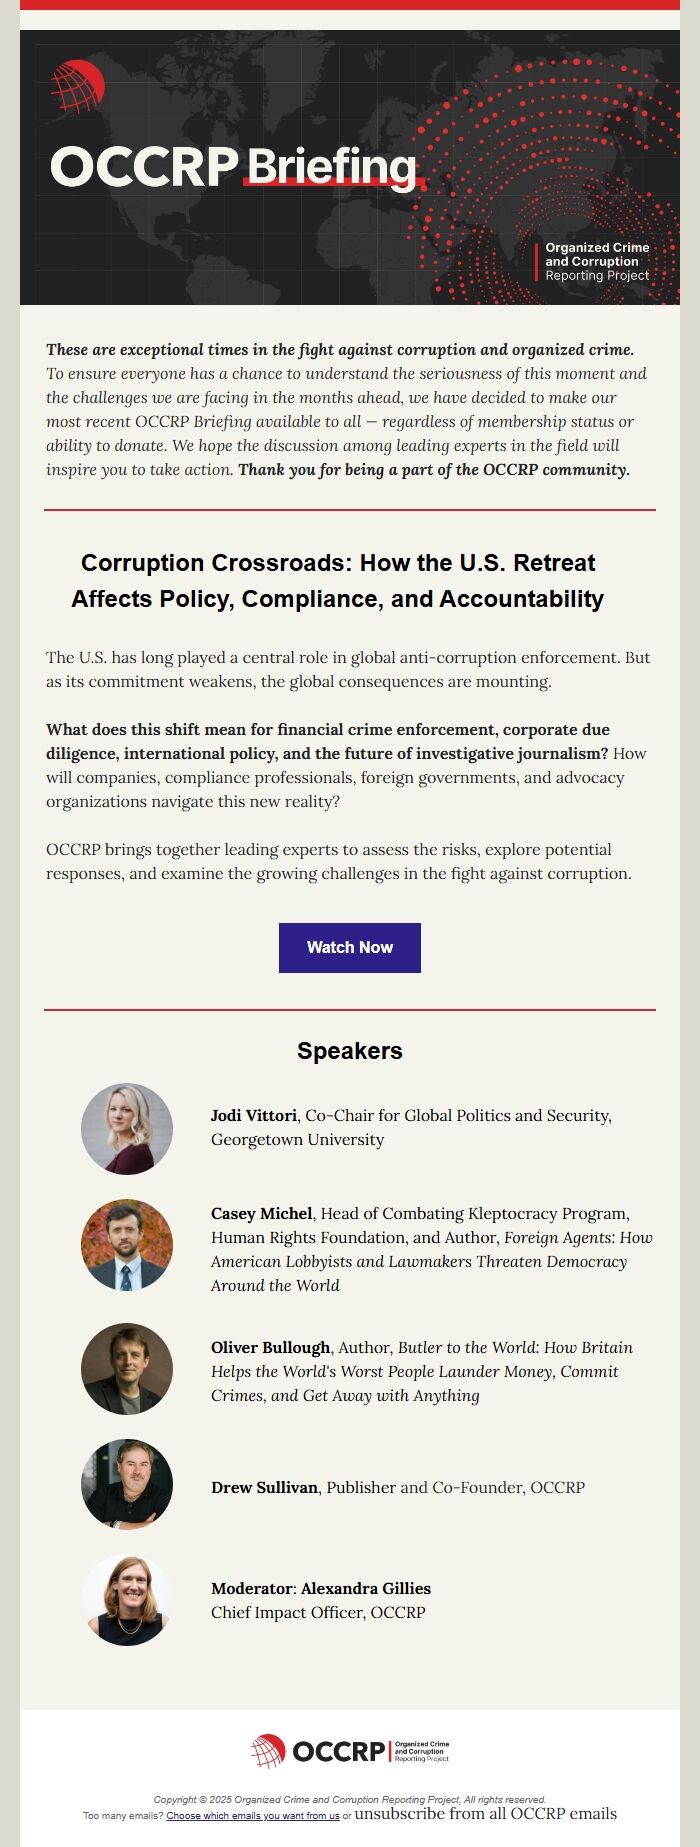Select Jodi Vittori's name text
This screenshot has height=1847, width=700.
click(x=254, y=1115)
